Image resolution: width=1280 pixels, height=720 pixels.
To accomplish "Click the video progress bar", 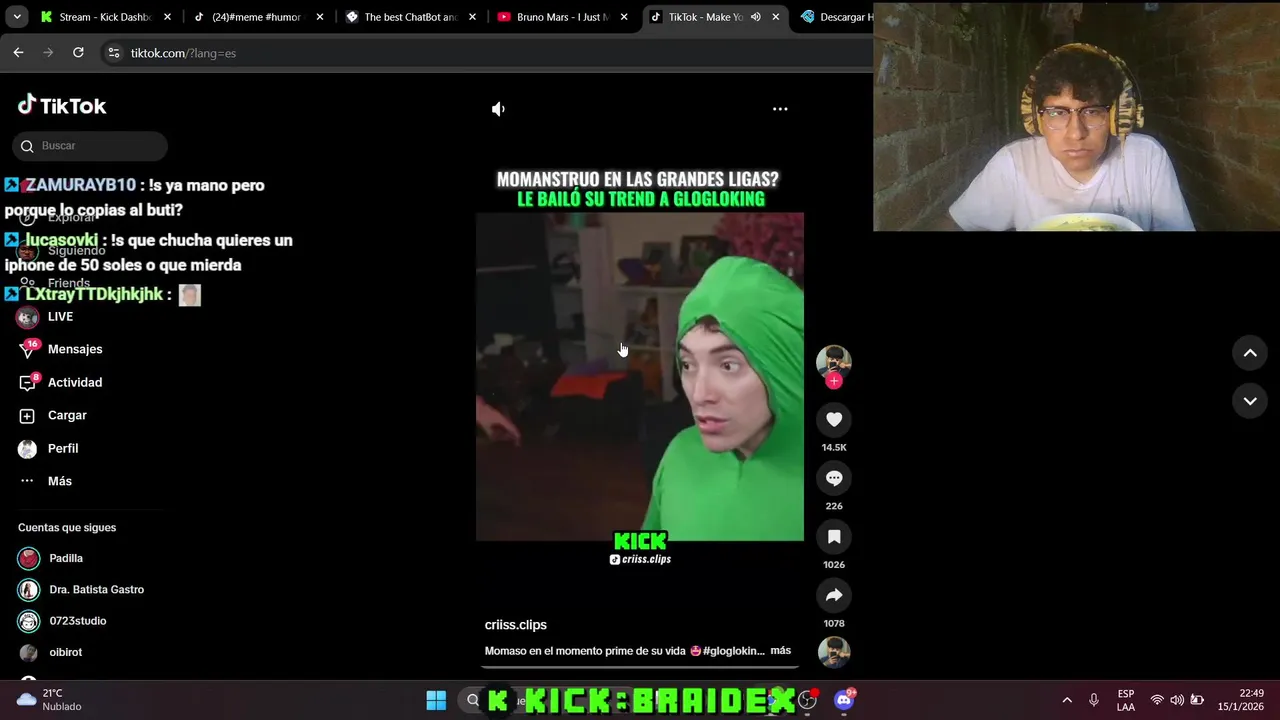I will pos(640,666).
